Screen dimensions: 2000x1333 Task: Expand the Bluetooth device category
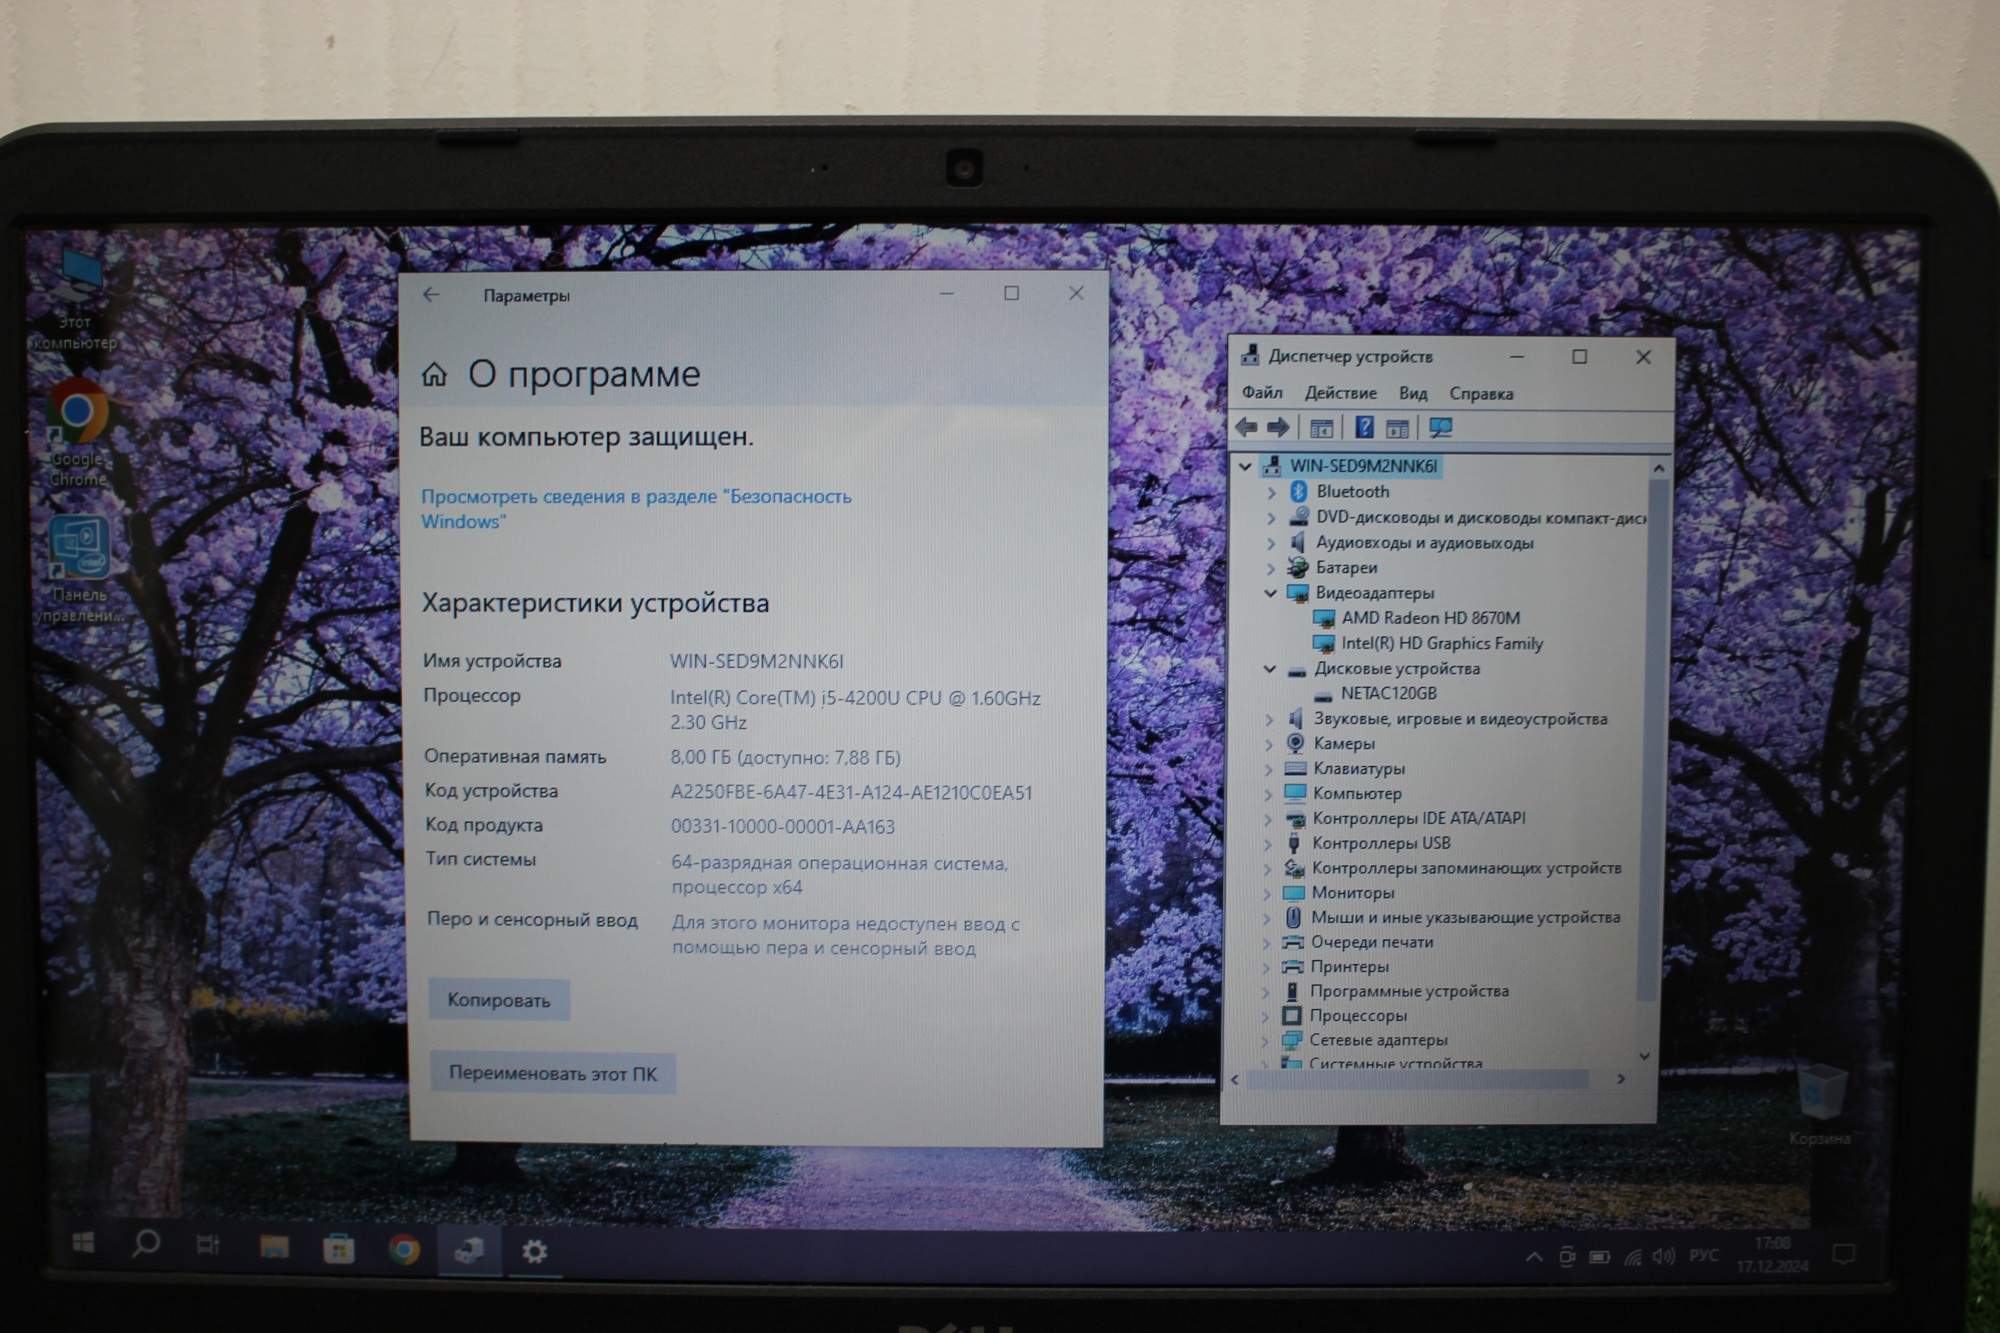[x=1271, y=492]
